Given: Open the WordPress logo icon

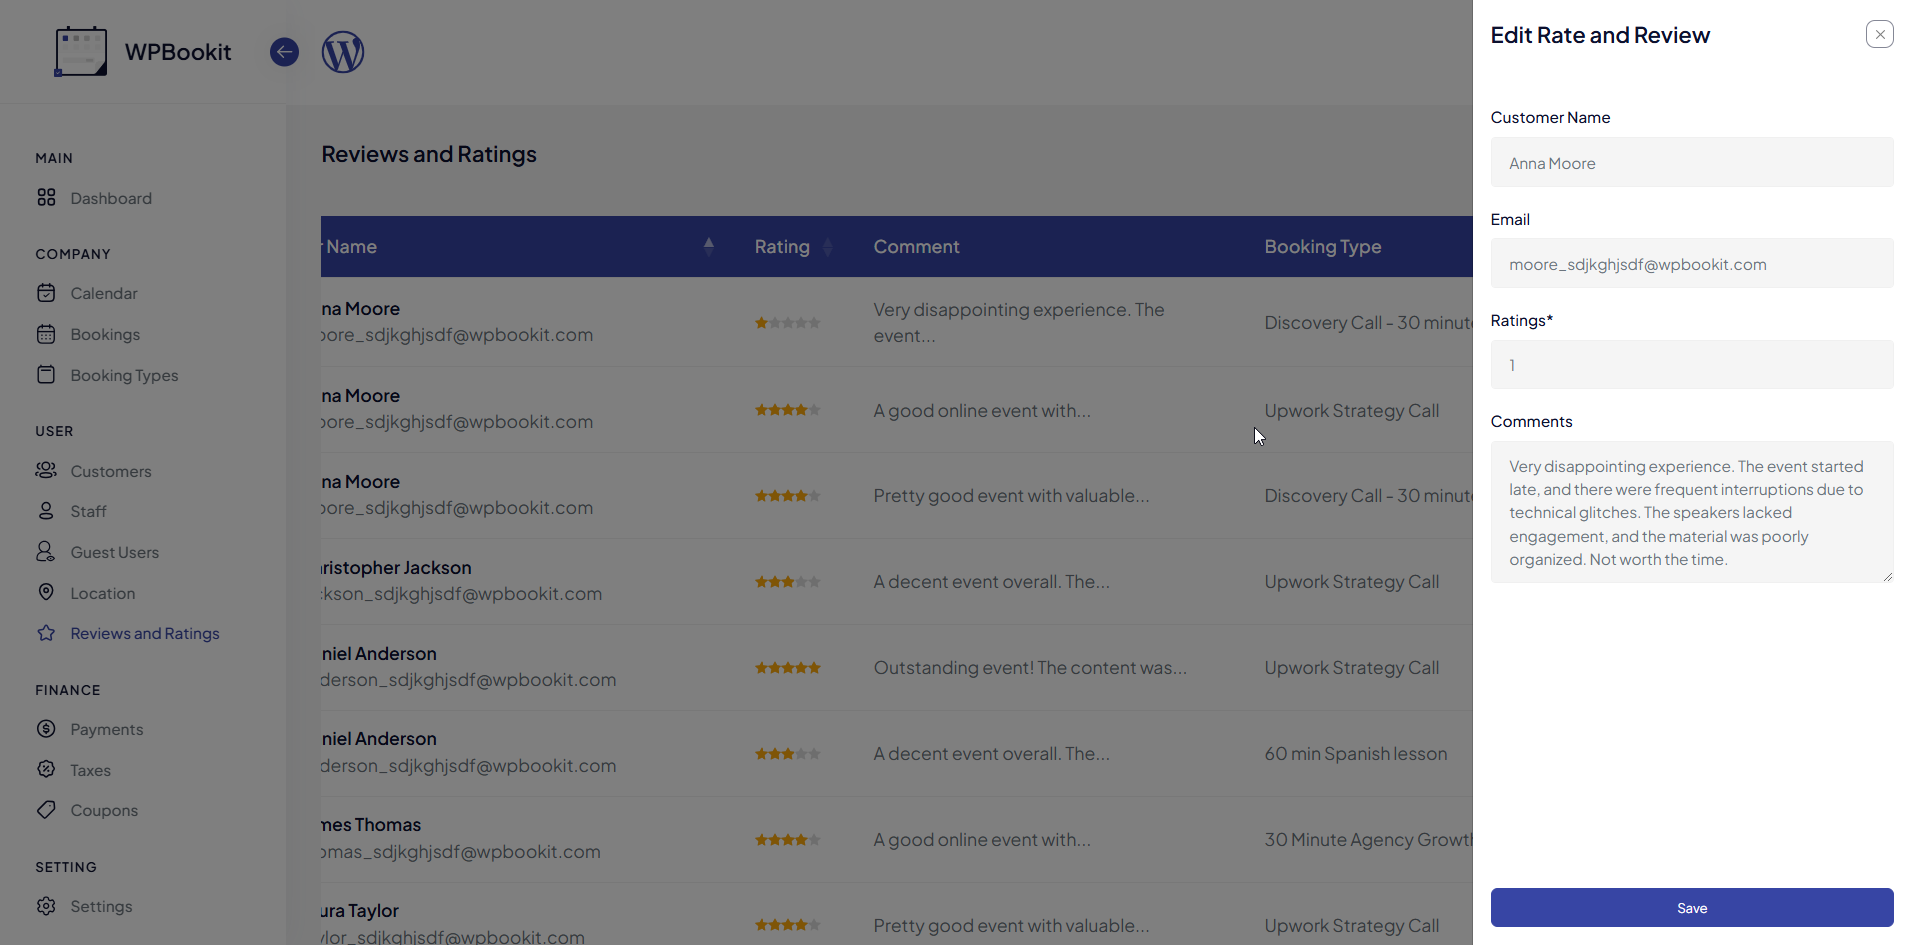Looking at the screenshot, I should tap(343, 52).
